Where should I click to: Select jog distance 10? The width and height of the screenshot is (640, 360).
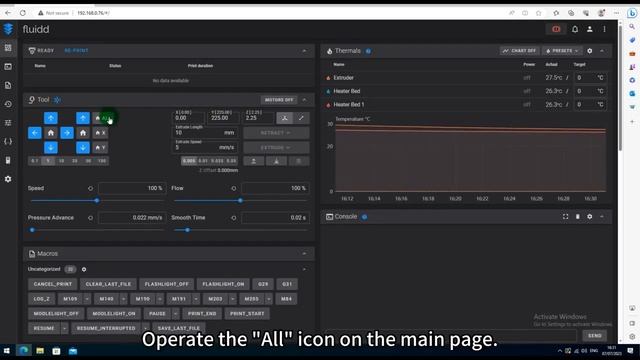[61, 161]
